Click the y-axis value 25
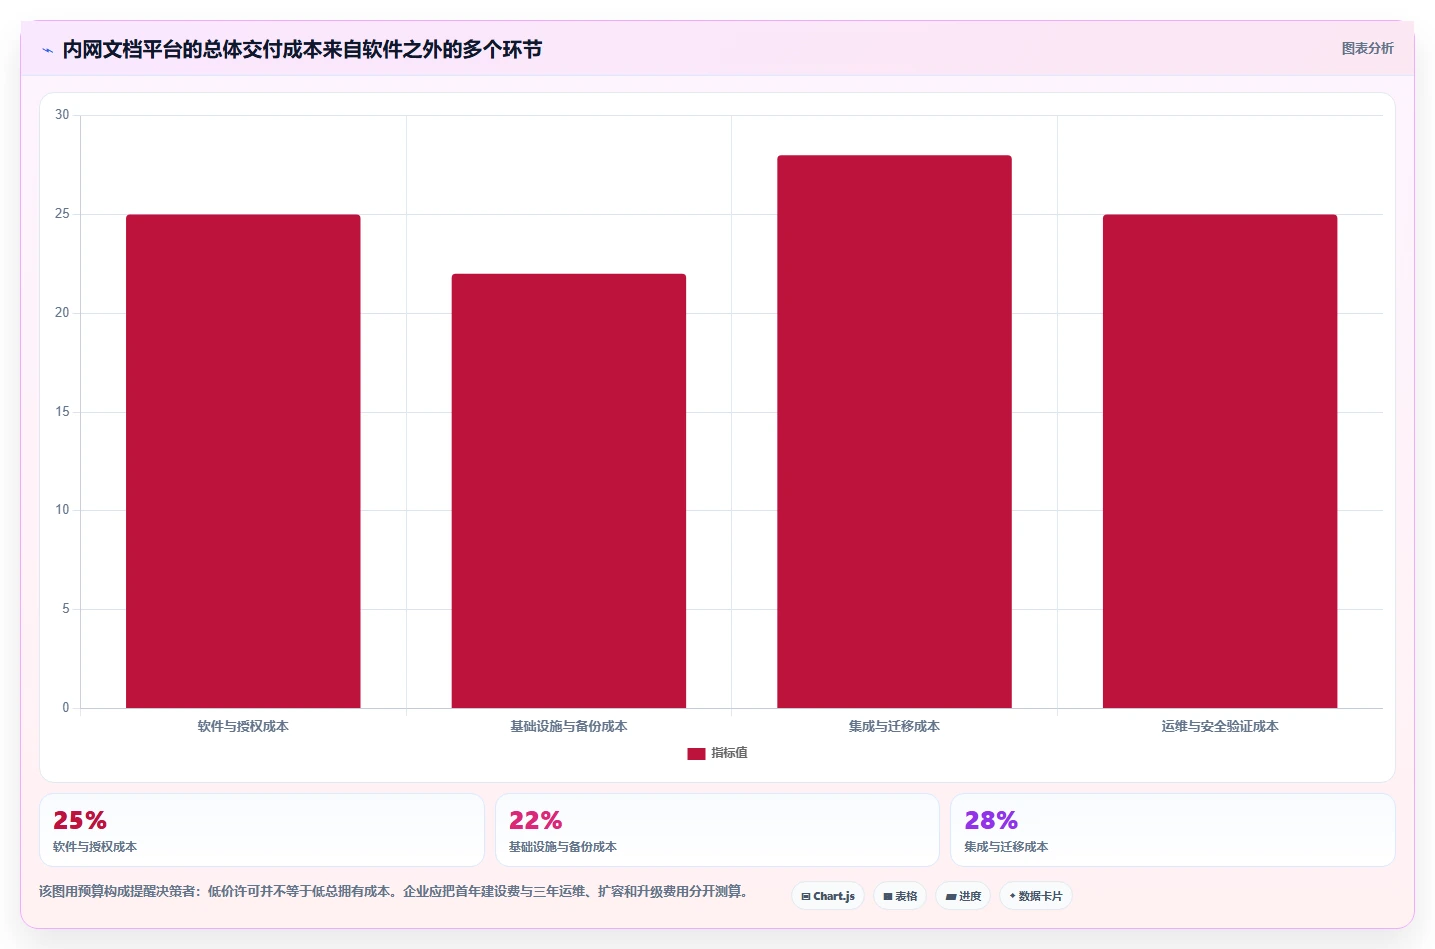 [62, 214]
